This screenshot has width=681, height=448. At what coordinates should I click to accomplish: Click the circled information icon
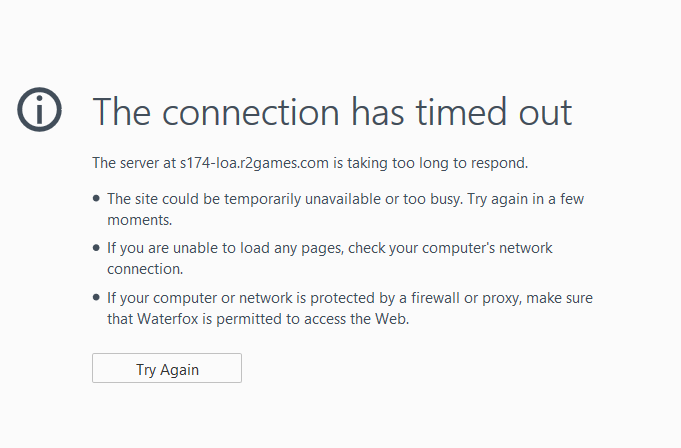pyautogui.click(x=40, y=110)
